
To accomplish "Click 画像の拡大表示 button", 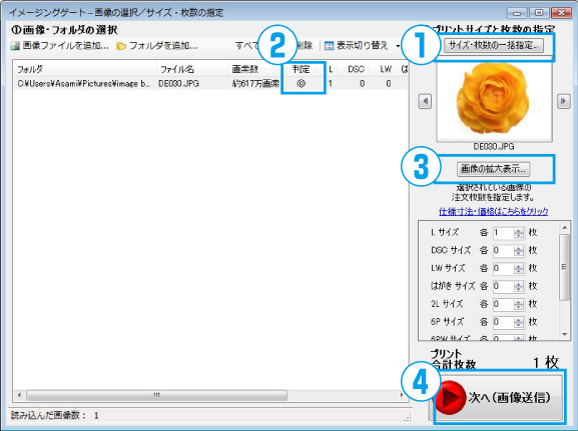I will point(494,169).
